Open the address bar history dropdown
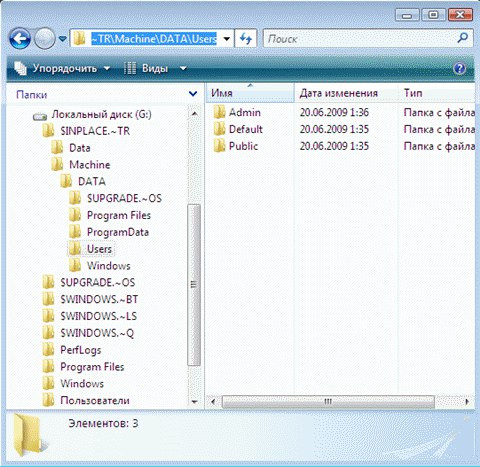This screenshot has height=467, width=480. 227,39
